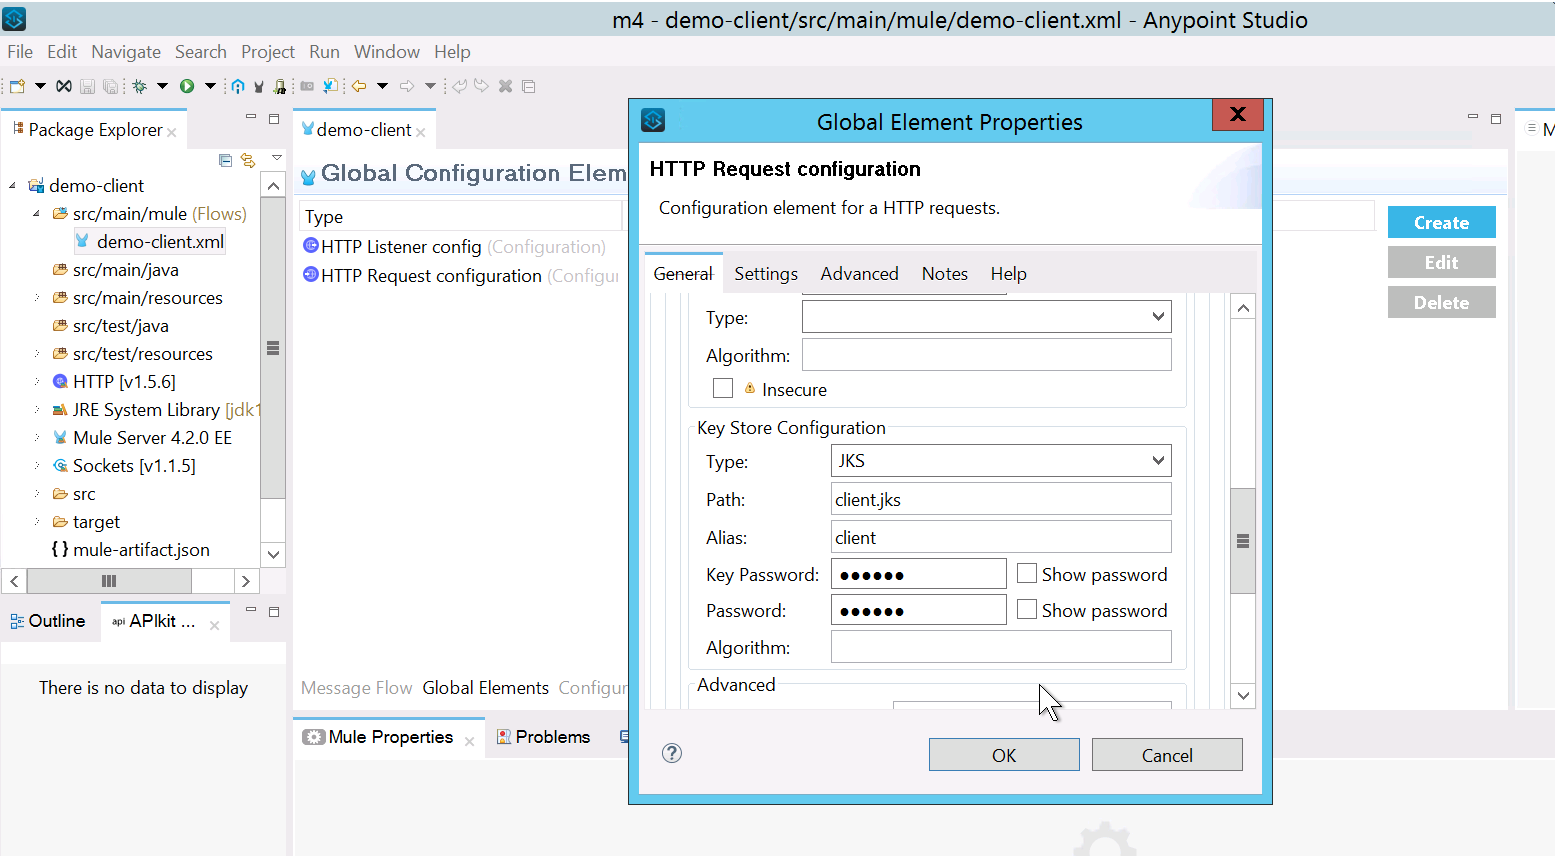Viewport: 1555px width, 856px height.
Task: Close the APIkit tab
Action: (214, 625)
